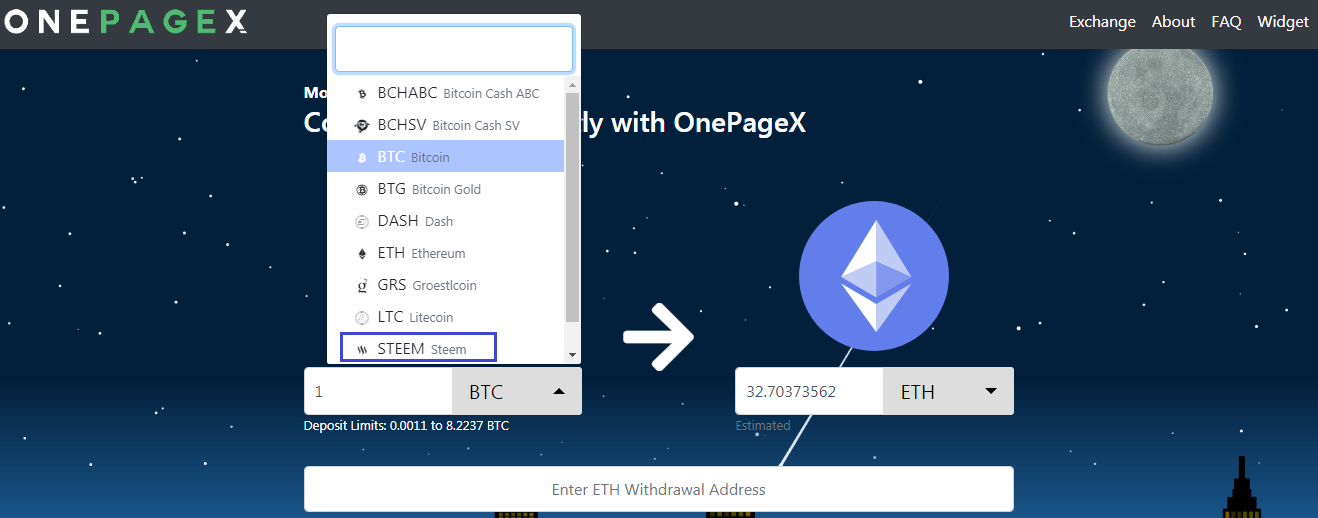Go to the FAQ page
1318x518 pixels.
pos(1226,21)
